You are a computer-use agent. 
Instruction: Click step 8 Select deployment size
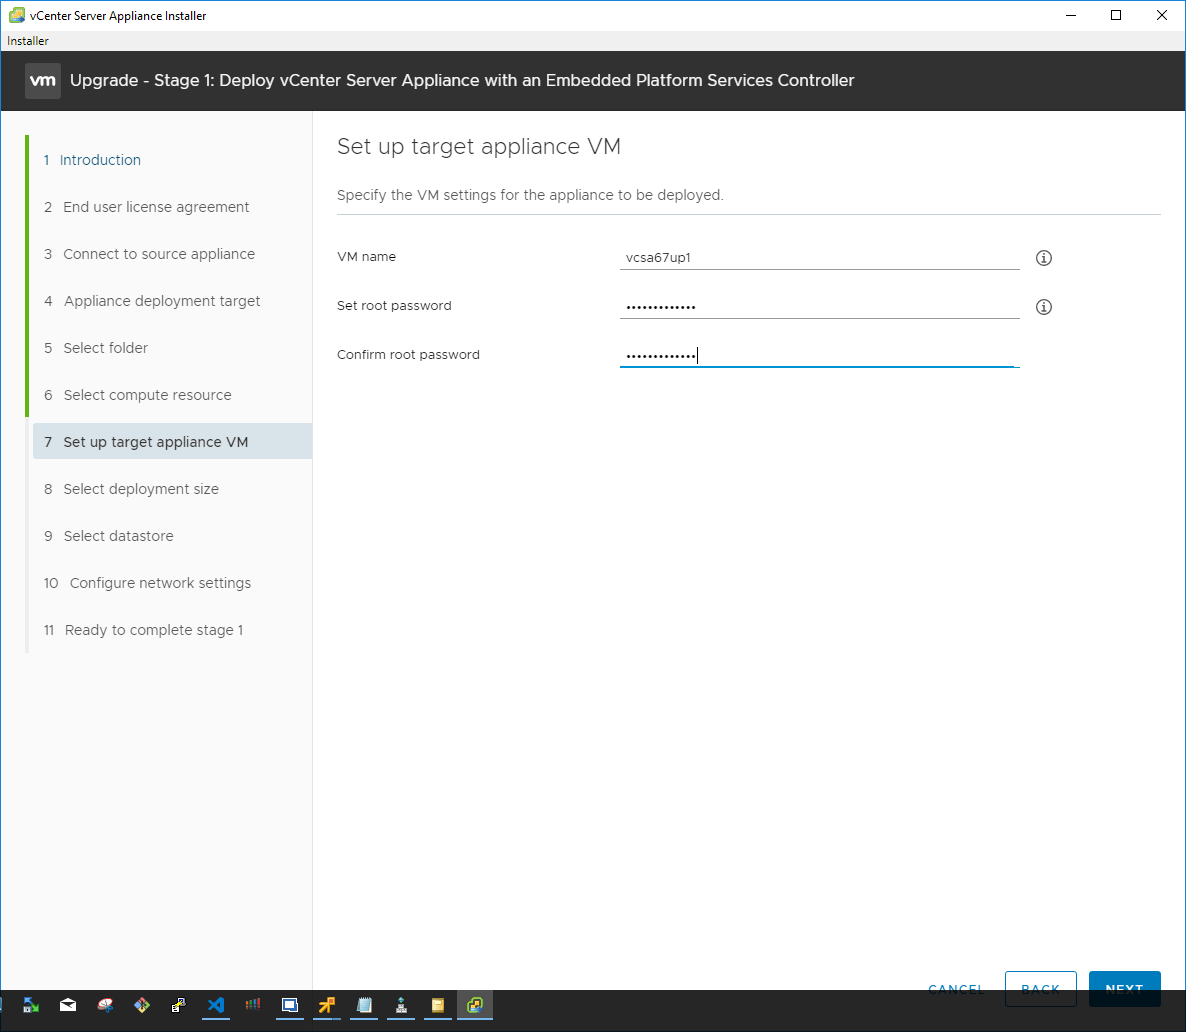click(x=132, y=489)
